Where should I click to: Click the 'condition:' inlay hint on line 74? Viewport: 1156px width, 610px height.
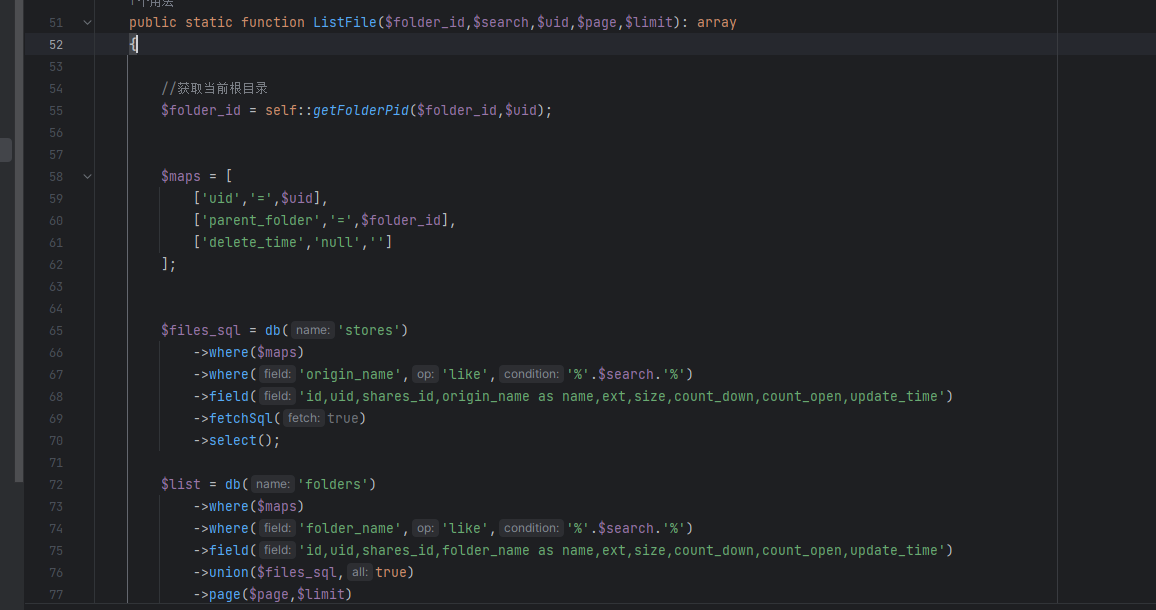[531, 528]
